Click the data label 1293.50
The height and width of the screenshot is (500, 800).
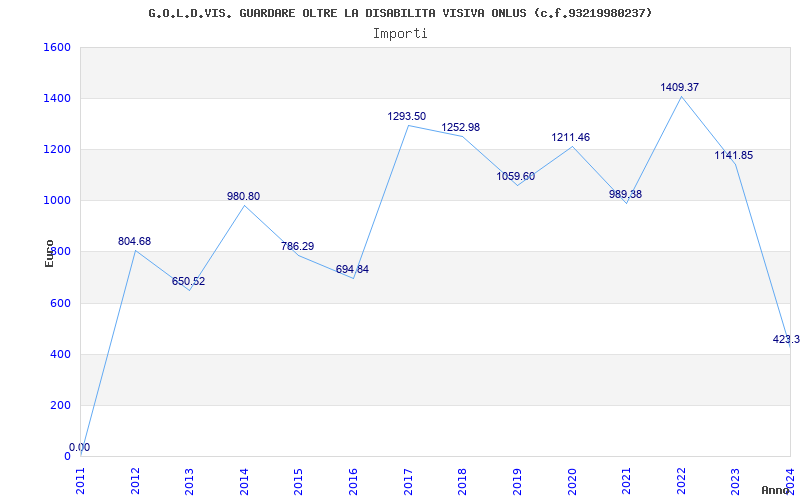pyautogui.click(x=407, y=116)
